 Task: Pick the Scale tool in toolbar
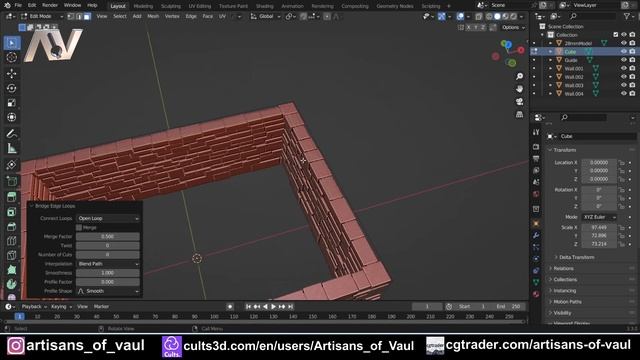tap(12, 103)
